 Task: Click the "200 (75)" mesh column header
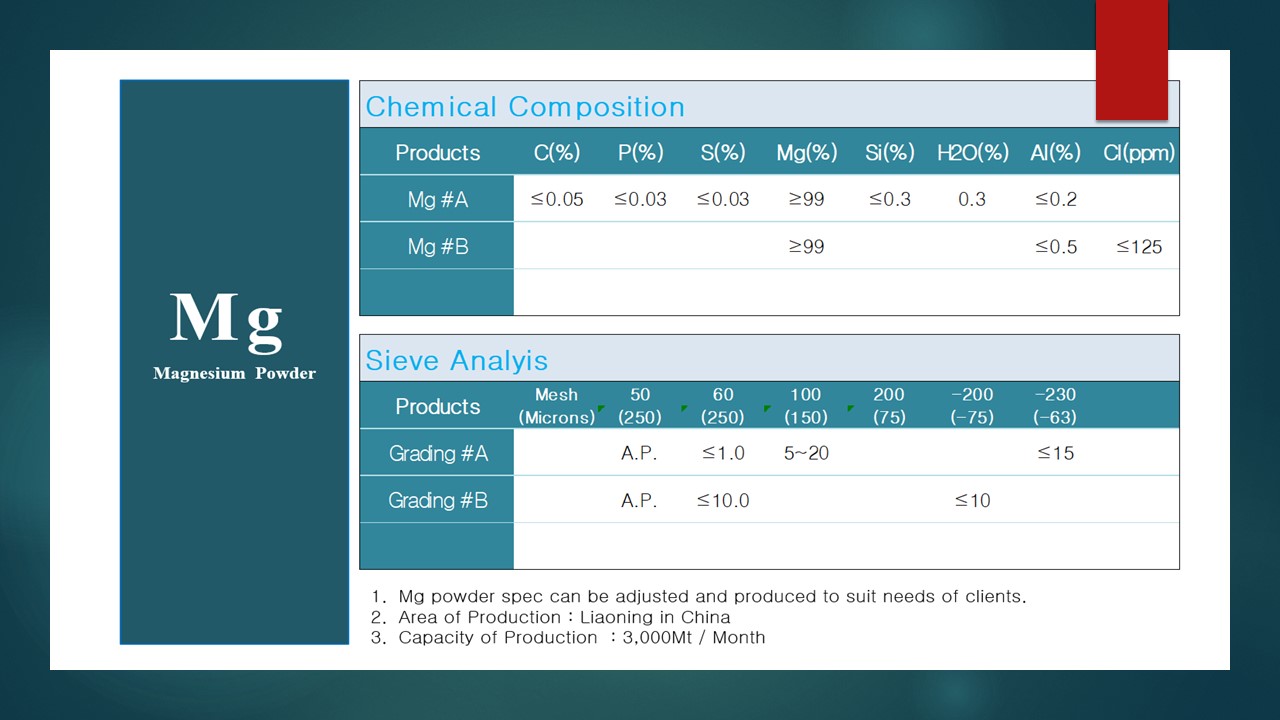[x=889, y=406]
